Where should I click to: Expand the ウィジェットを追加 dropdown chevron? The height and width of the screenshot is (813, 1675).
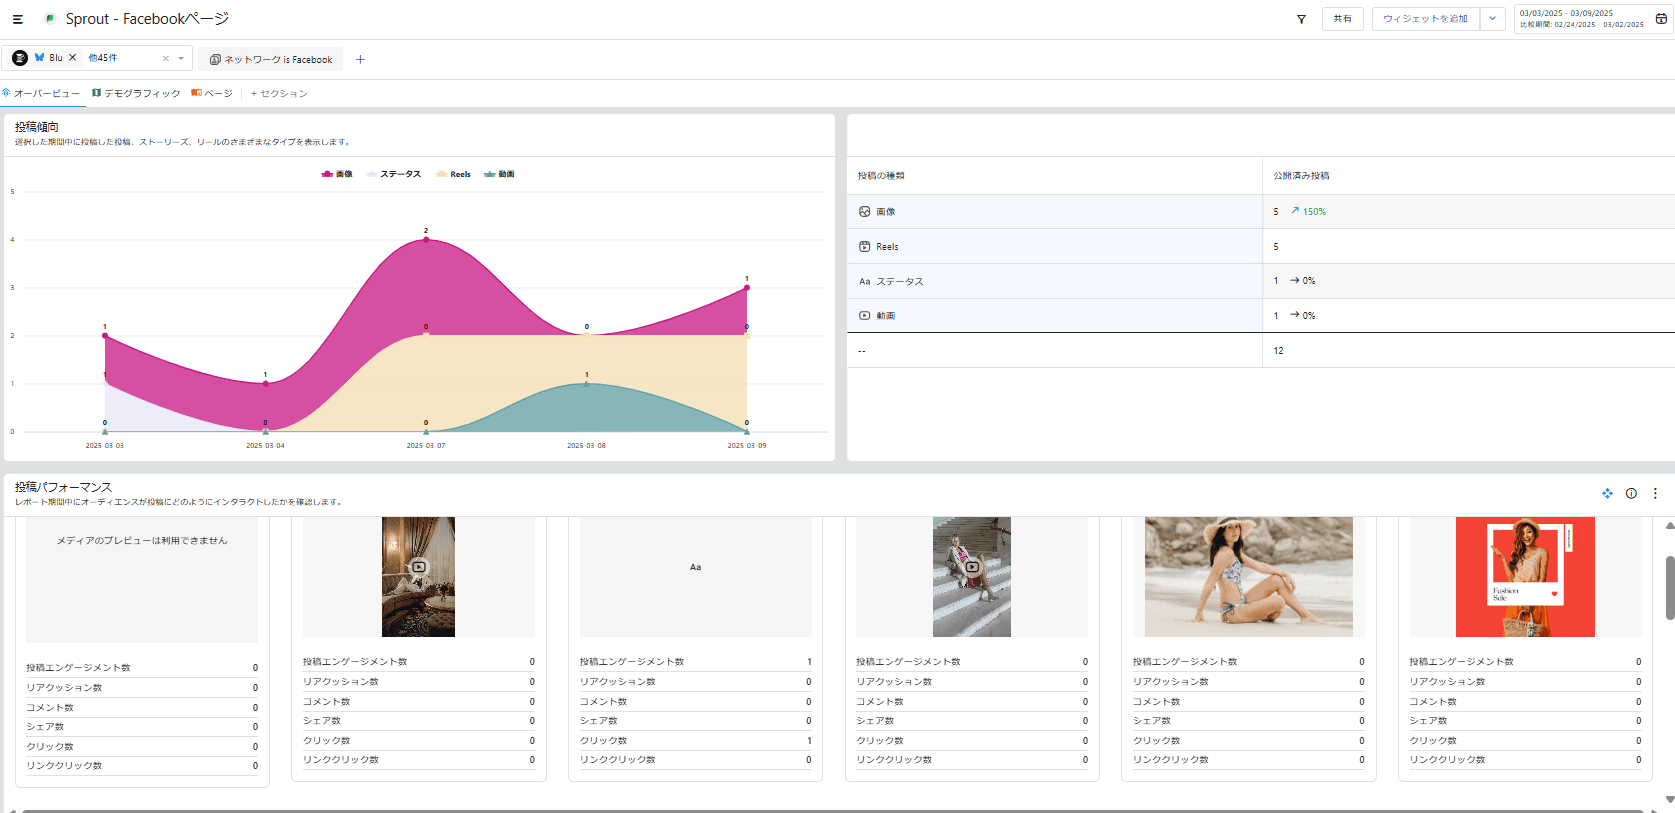click(x=1492, y=19)
